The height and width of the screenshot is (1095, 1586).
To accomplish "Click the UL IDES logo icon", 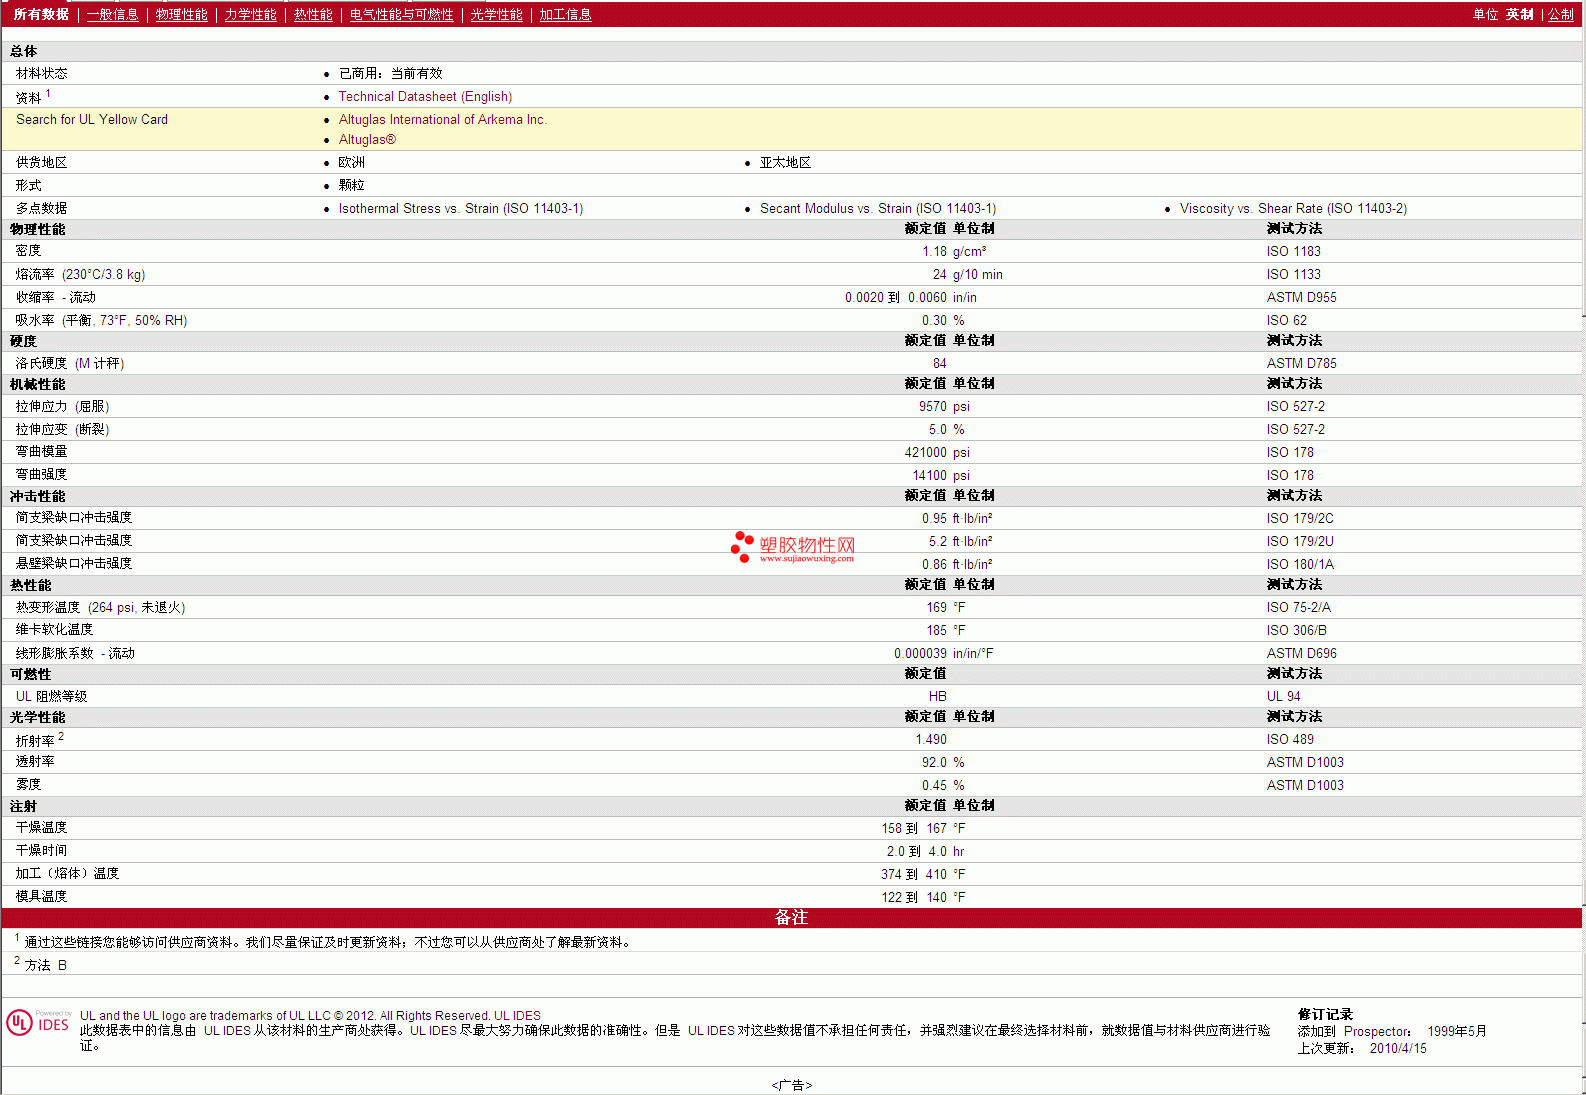I will tap(37, 1022).
